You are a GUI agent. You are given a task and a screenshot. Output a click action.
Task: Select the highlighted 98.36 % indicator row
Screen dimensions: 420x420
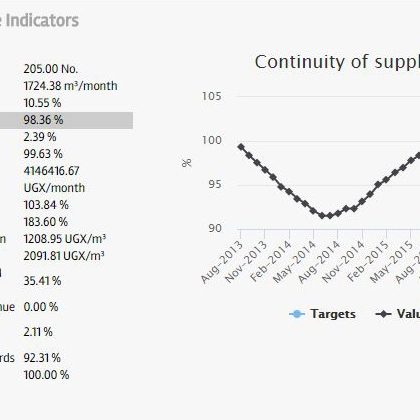click(x=66, y=120)
